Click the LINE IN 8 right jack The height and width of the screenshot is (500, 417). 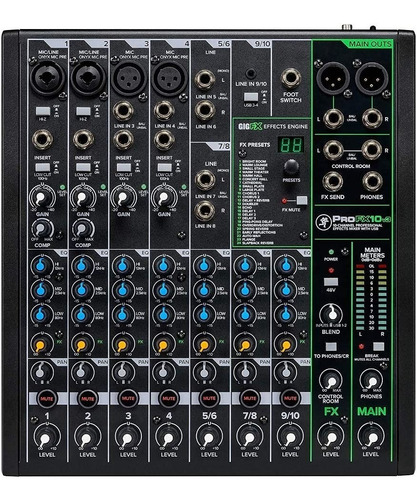coord(205,211)
